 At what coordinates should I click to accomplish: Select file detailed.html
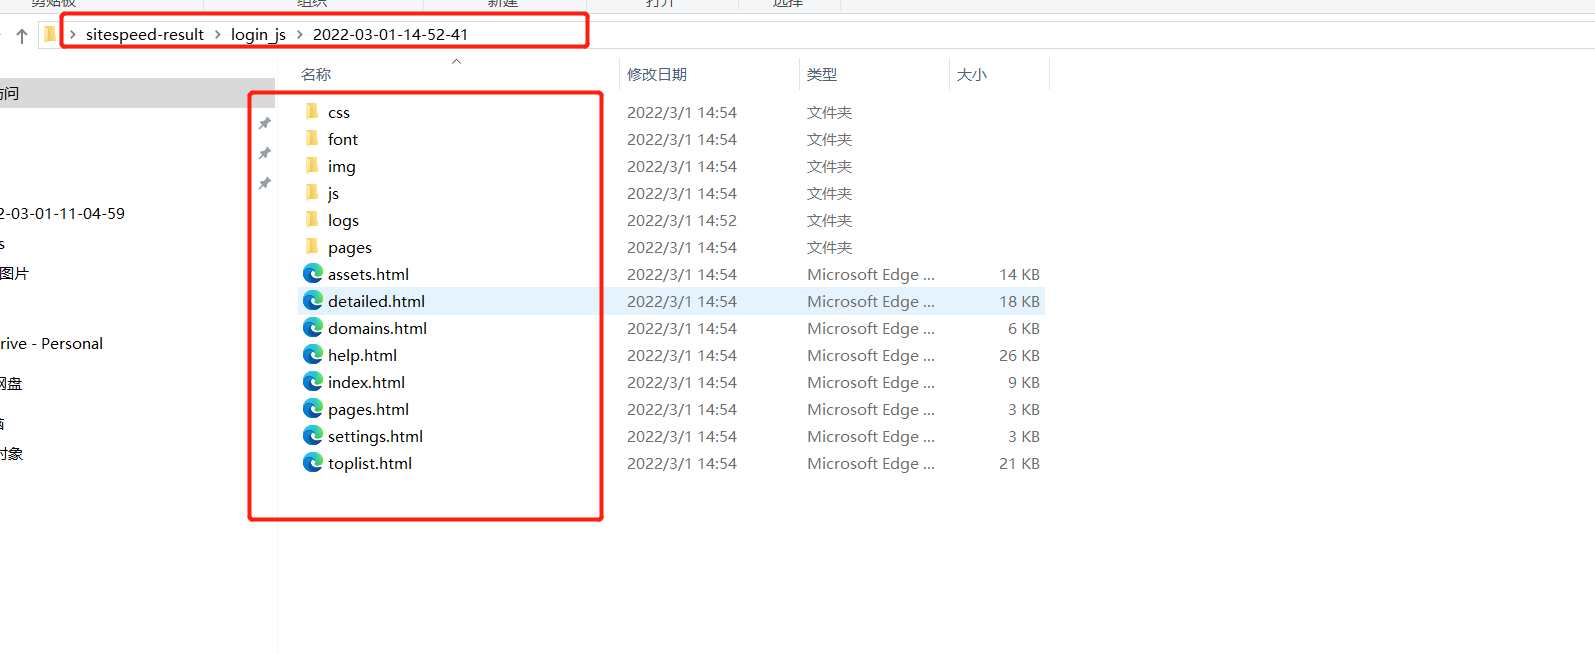pyautogui.click(x=376, y=301)
